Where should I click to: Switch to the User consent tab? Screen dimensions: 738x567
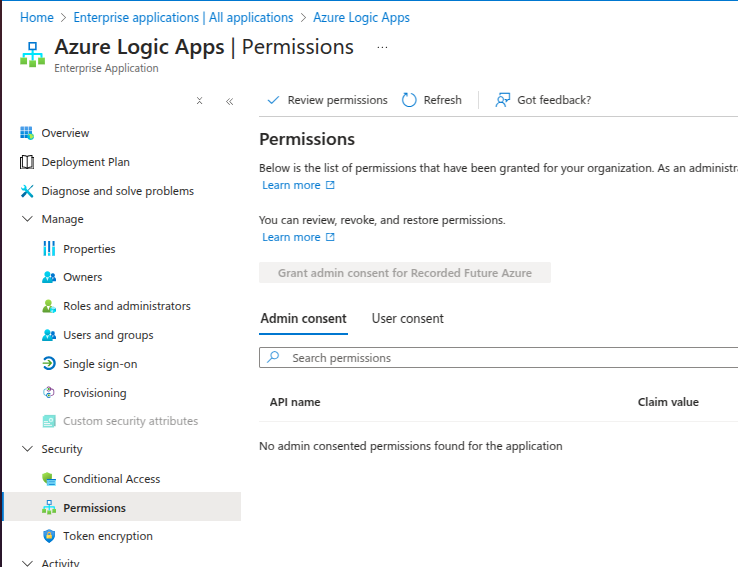(x=408, y=319)
